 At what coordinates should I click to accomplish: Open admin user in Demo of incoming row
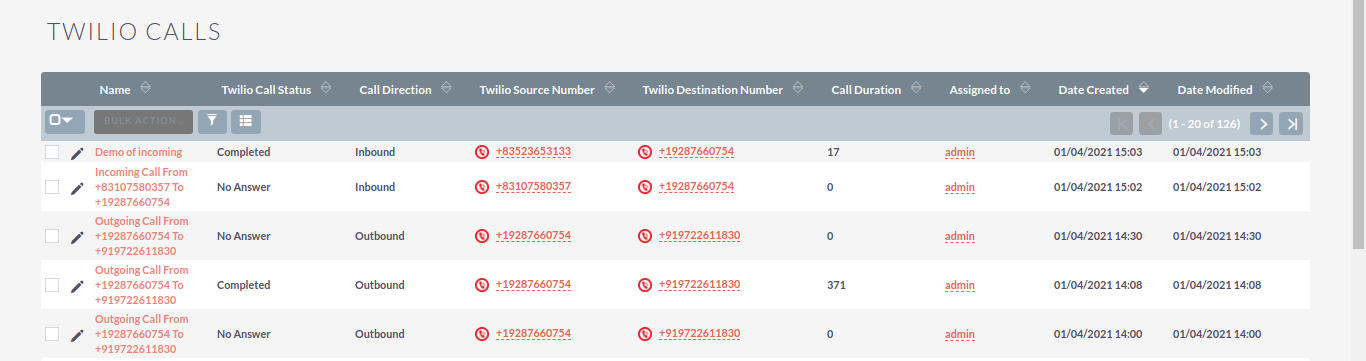[x=960, y=152]
